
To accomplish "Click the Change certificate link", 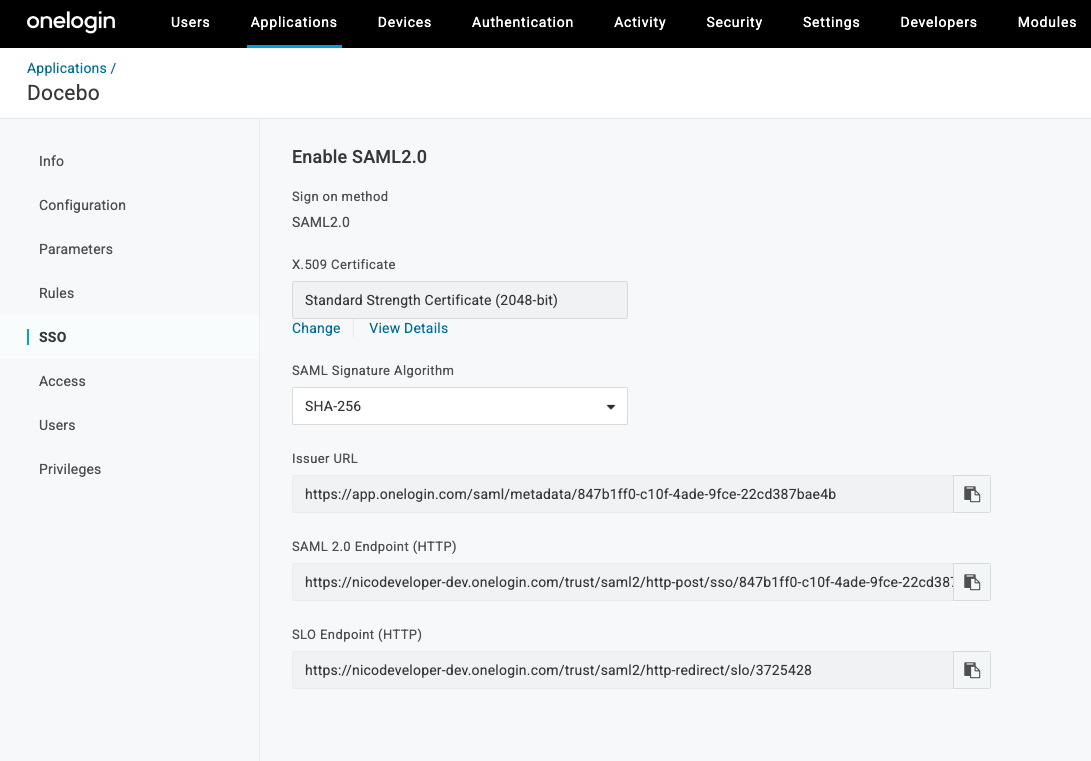I will (x=316, y=328).
